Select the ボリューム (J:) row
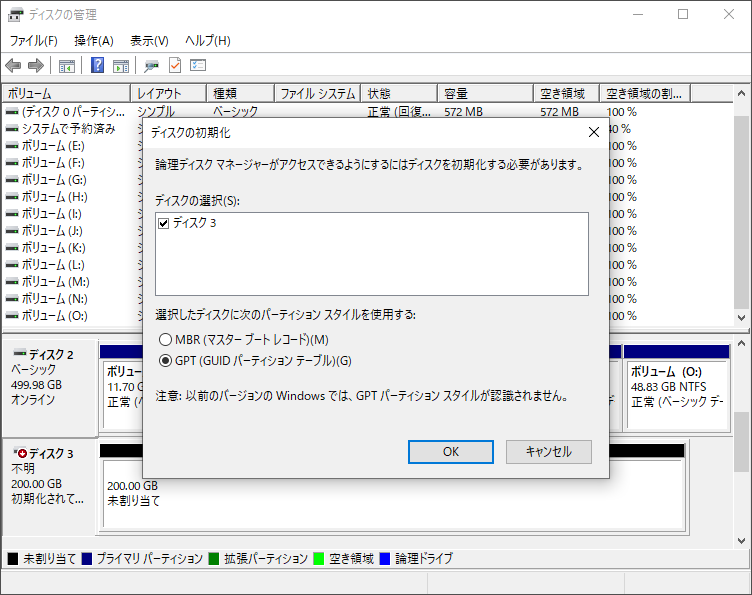This screenshot has width=752, height=595. point(52,231)
